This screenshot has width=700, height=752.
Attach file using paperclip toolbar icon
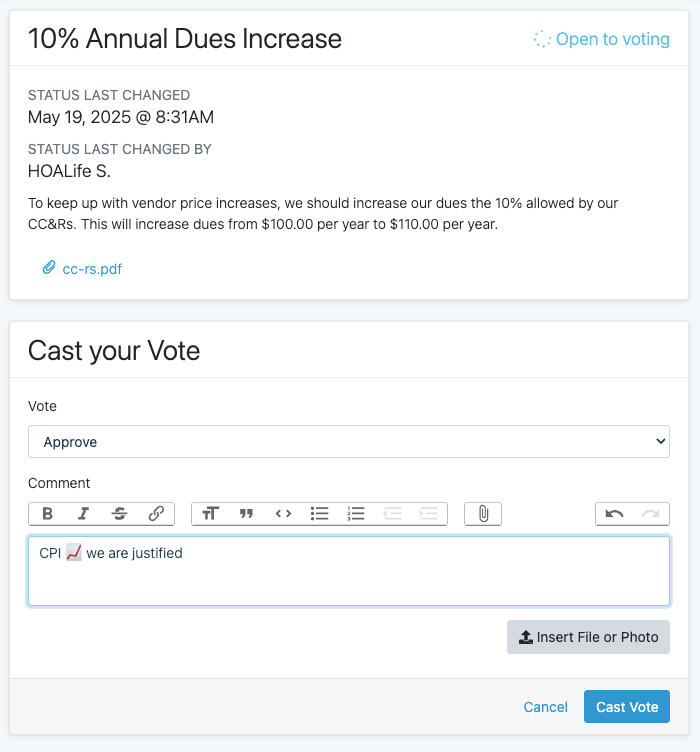(x=483, y=514)
